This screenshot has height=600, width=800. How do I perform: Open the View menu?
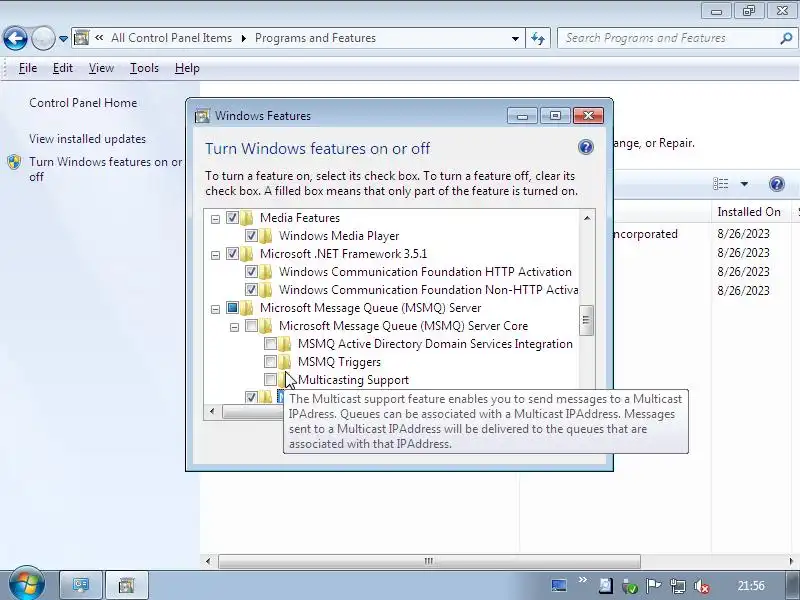click(101, 68)
